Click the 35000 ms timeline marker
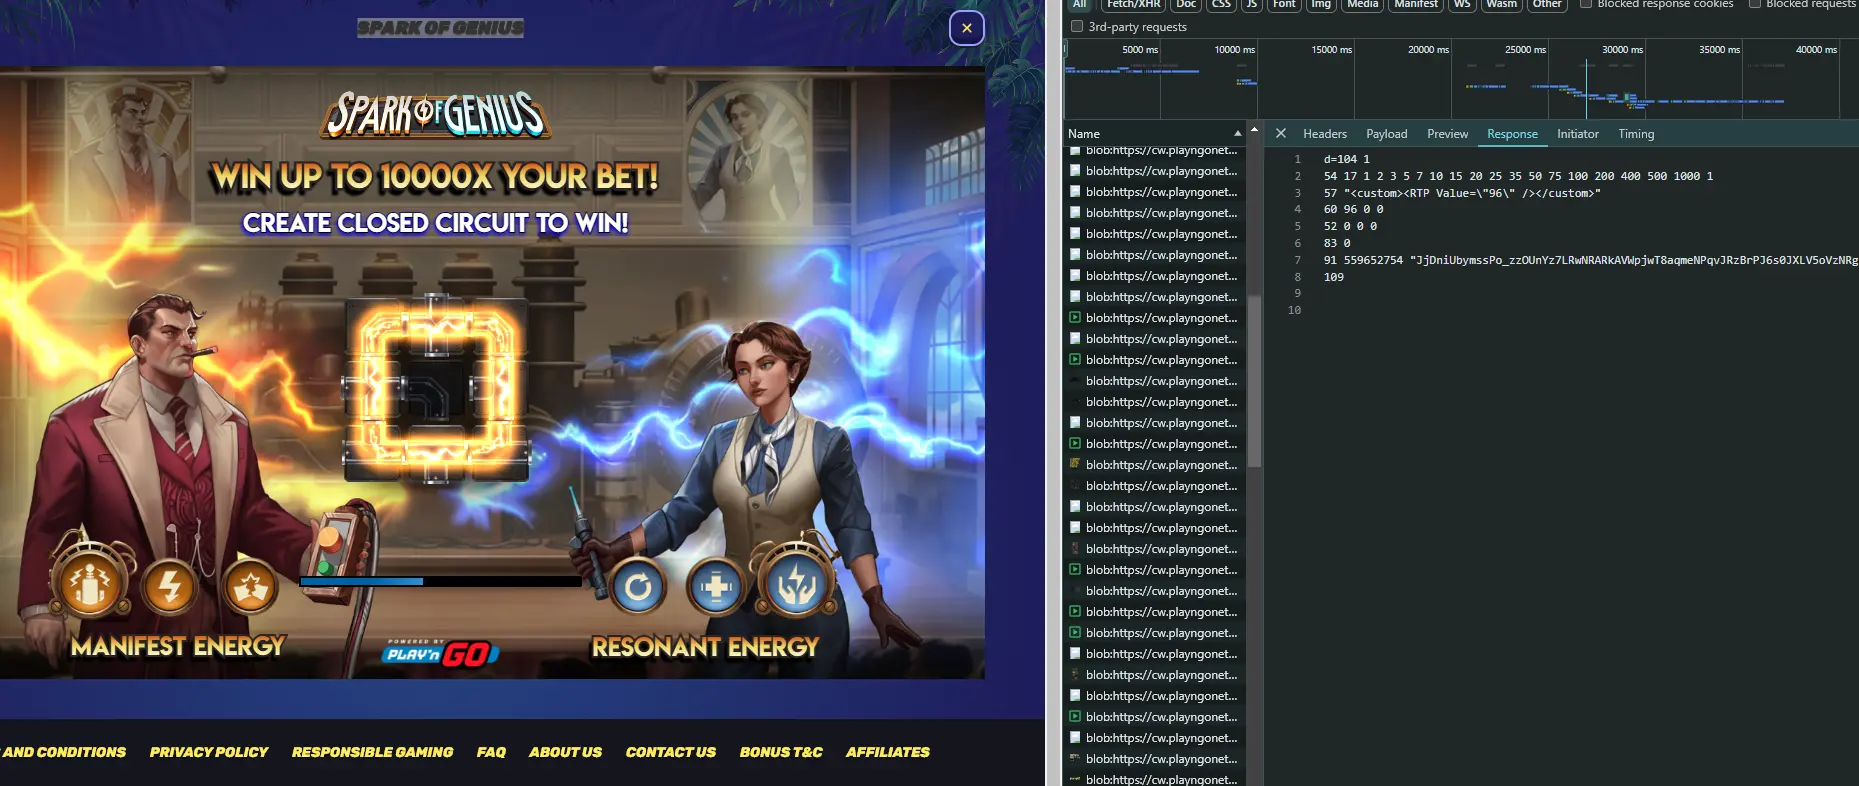The image size is (1859, 786). pos(1719,50)
